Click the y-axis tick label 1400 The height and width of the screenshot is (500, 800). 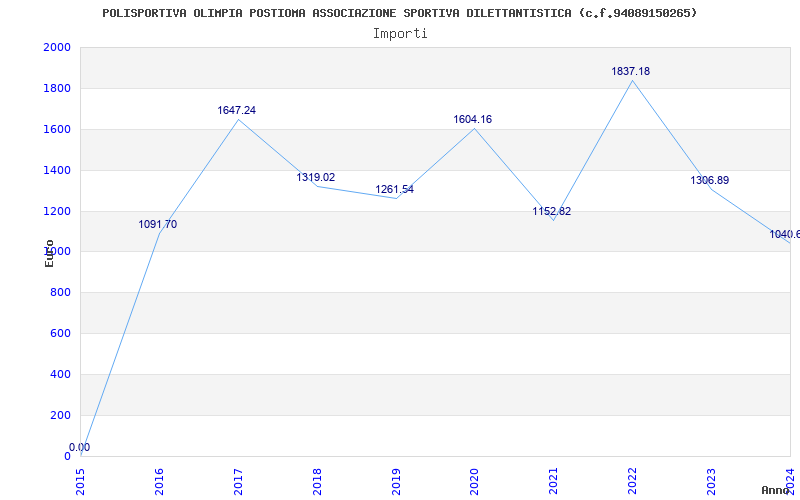point(57,170)
